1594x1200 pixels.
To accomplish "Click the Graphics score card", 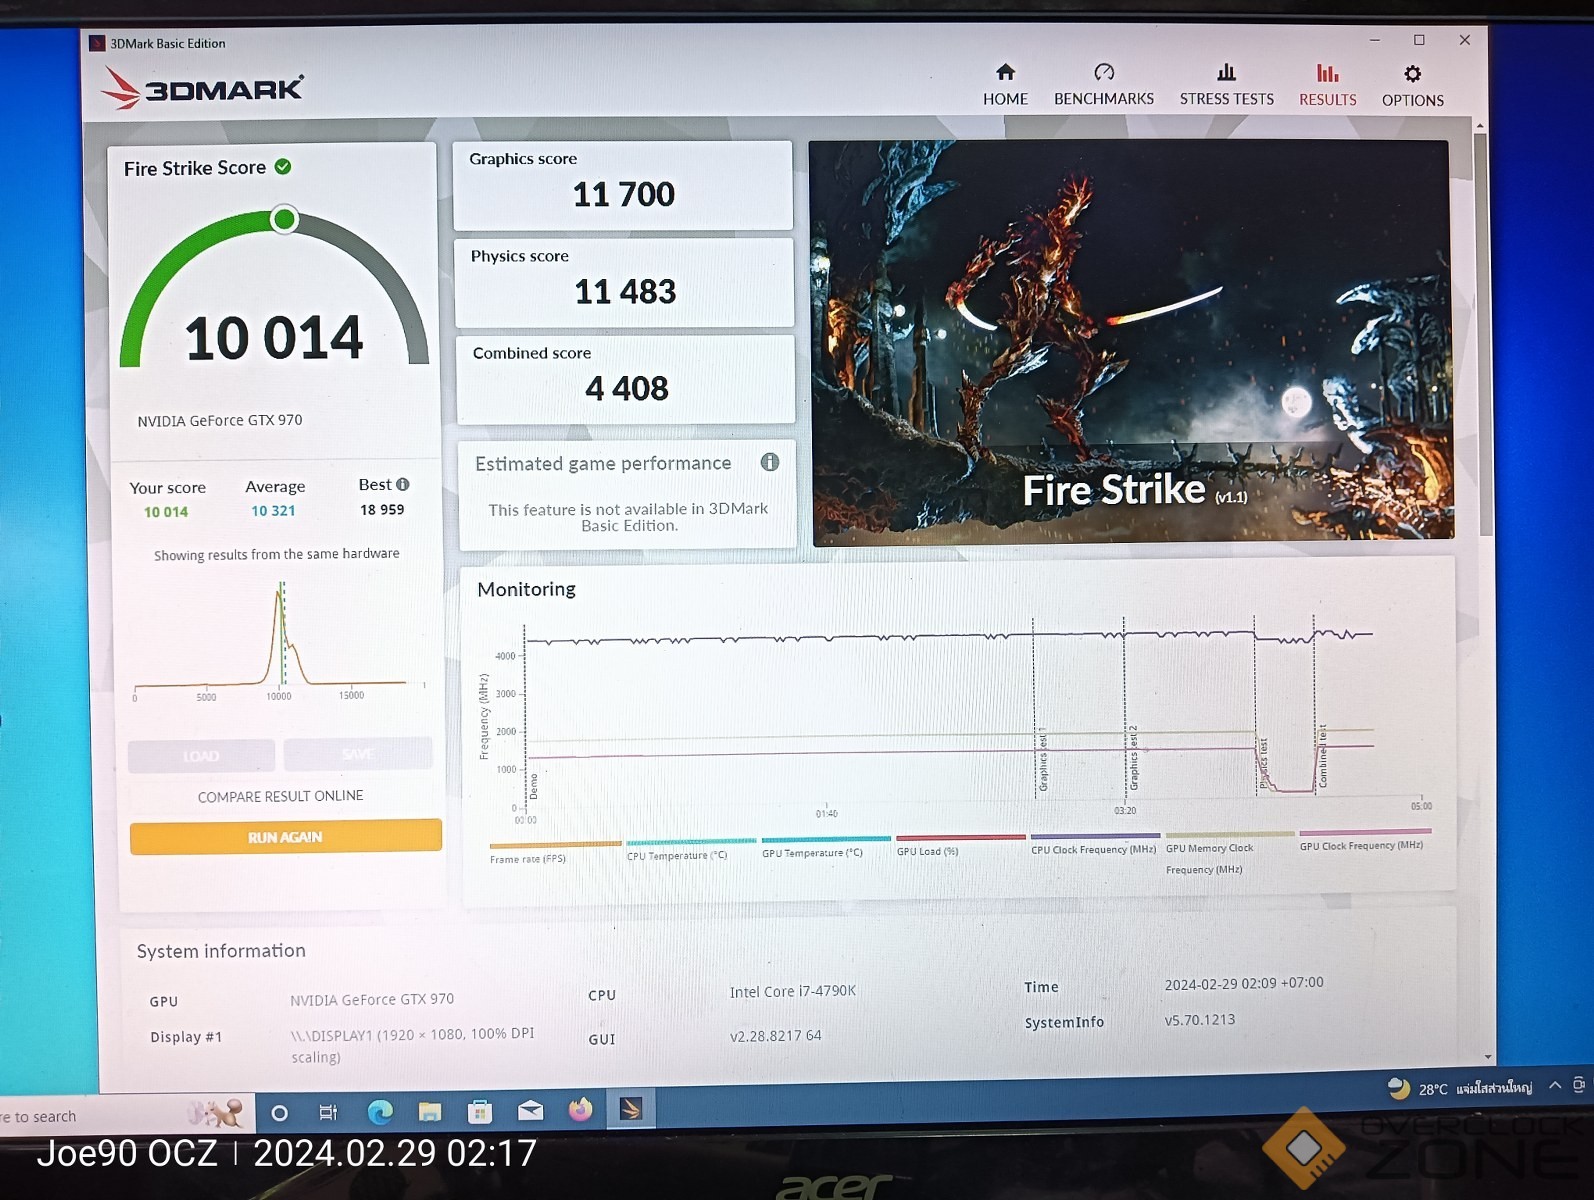I will tap(623, 185).
